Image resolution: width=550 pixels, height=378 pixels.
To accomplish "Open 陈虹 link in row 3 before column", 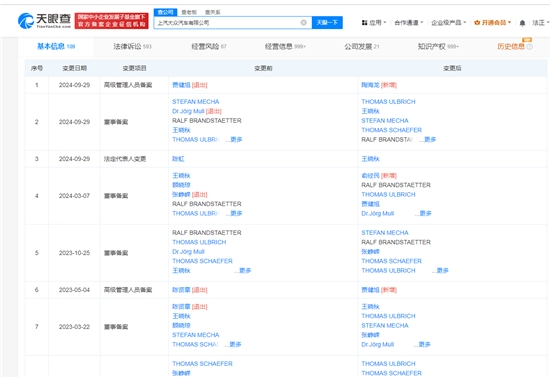I will pos(178,159).
